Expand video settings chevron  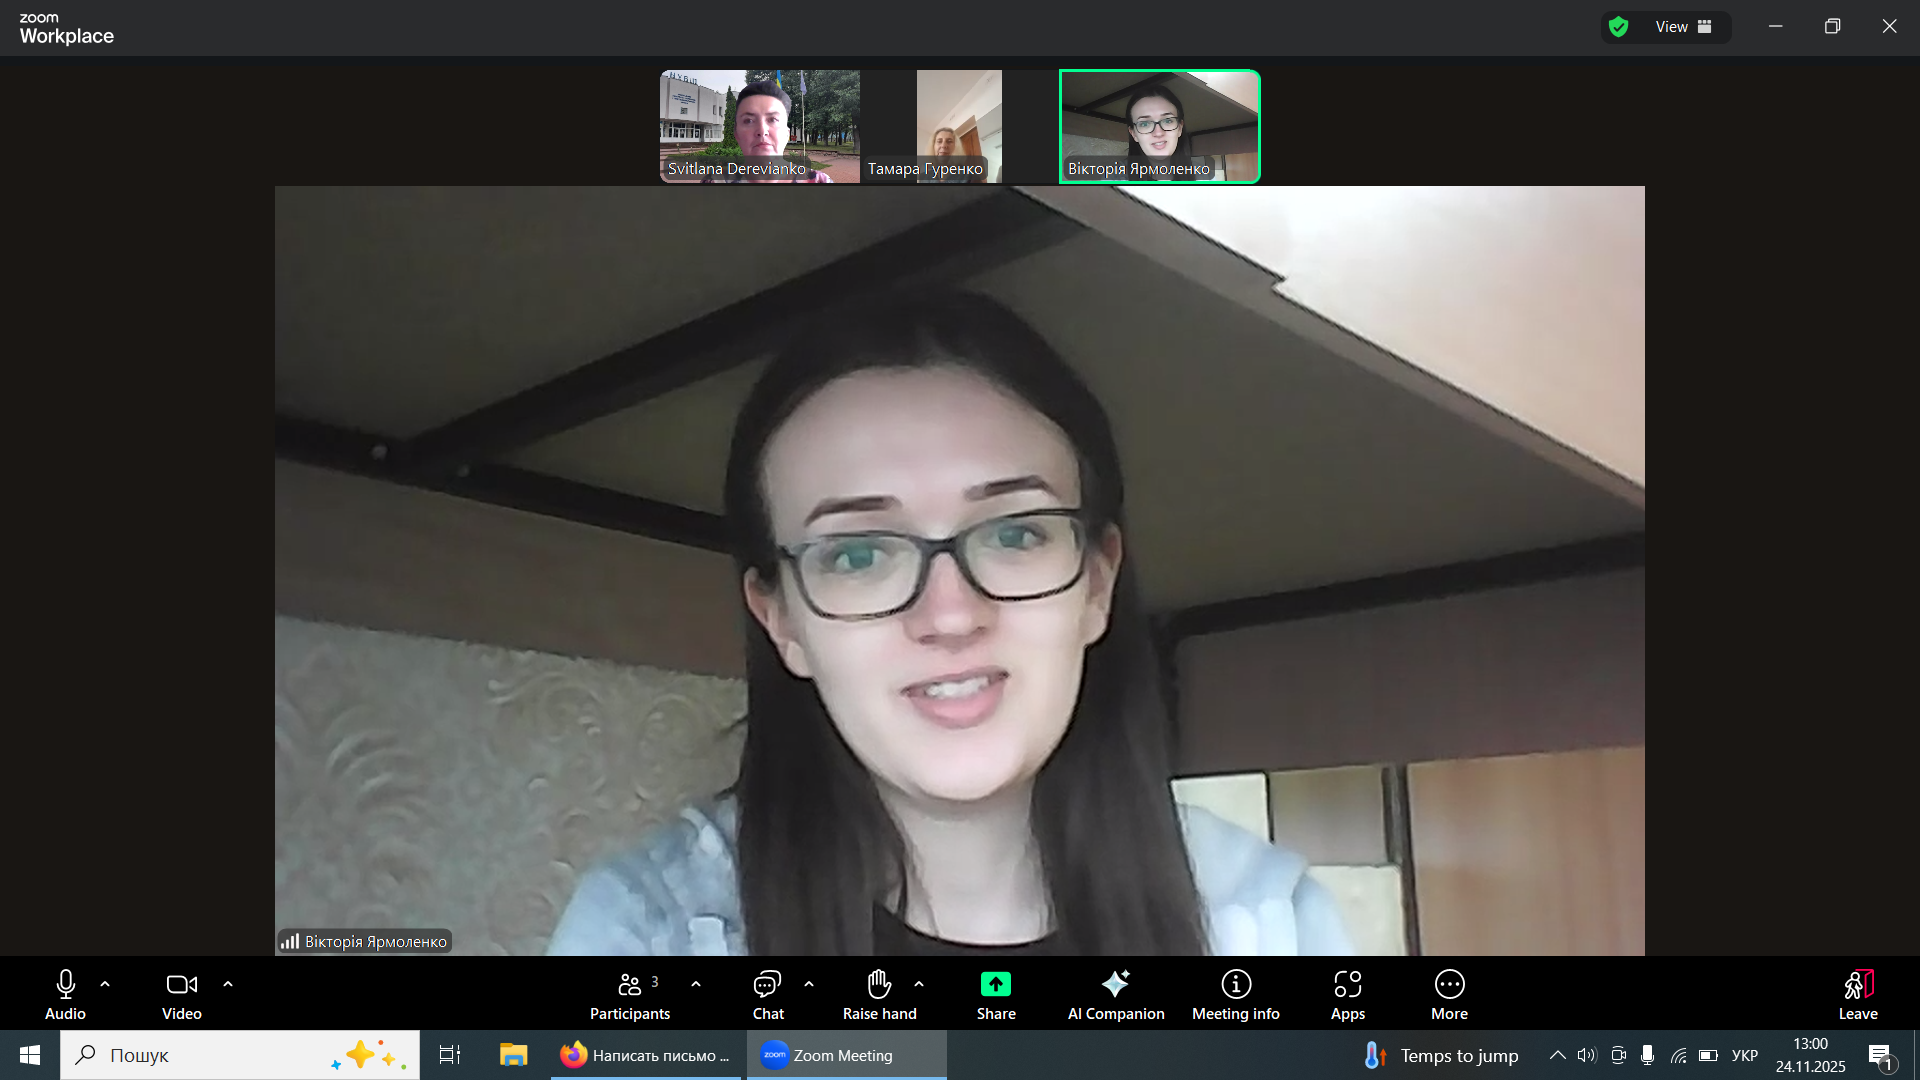click(x=228, y=984)
